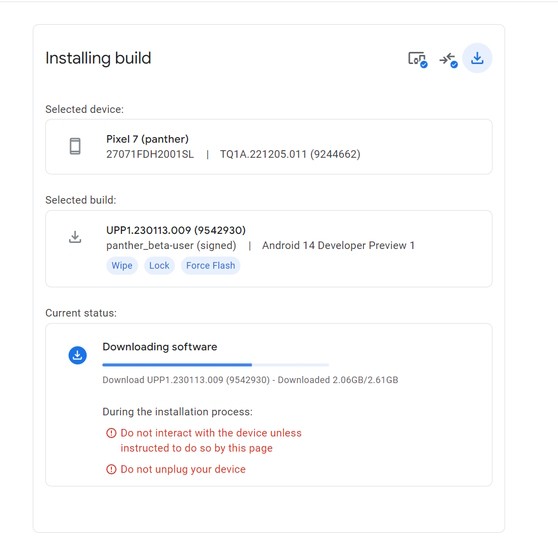Click the install download step icon
Viewport: 558px width, 560px height.
click(477, 58)
